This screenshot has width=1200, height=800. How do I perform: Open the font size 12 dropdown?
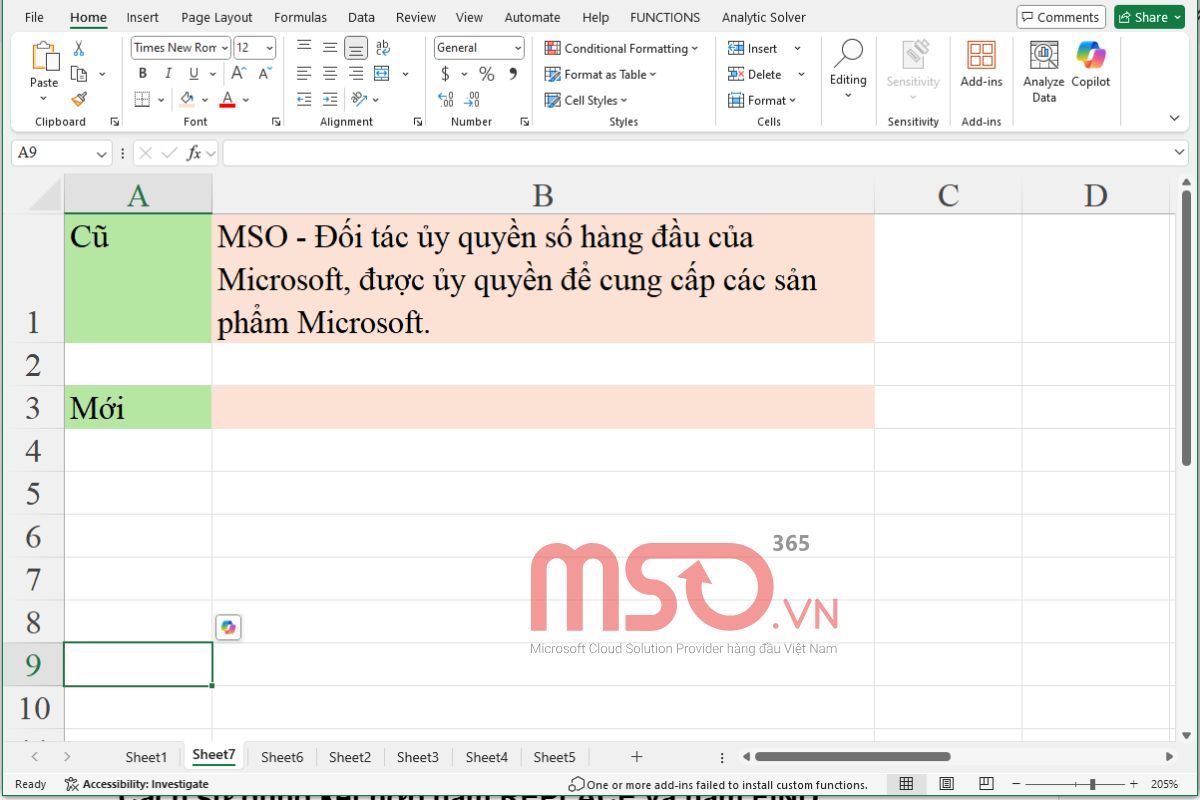(x=270, y=48)
